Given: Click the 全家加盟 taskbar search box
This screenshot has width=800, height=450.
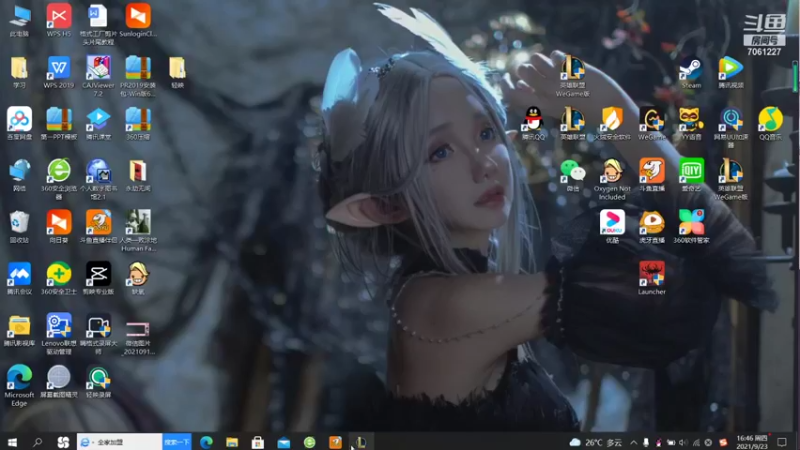Looking at the screenshot, I should point(120,442).
